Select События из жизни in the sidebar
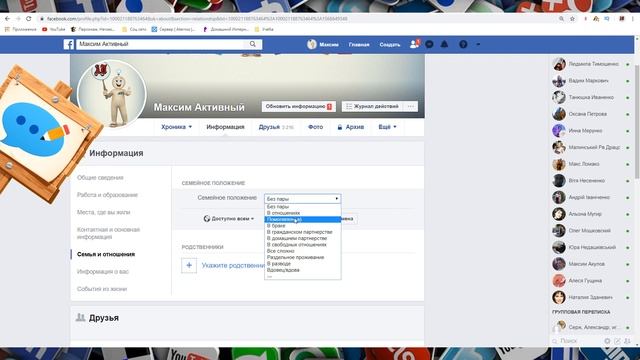Screen dimensions: 640x360 102,289
